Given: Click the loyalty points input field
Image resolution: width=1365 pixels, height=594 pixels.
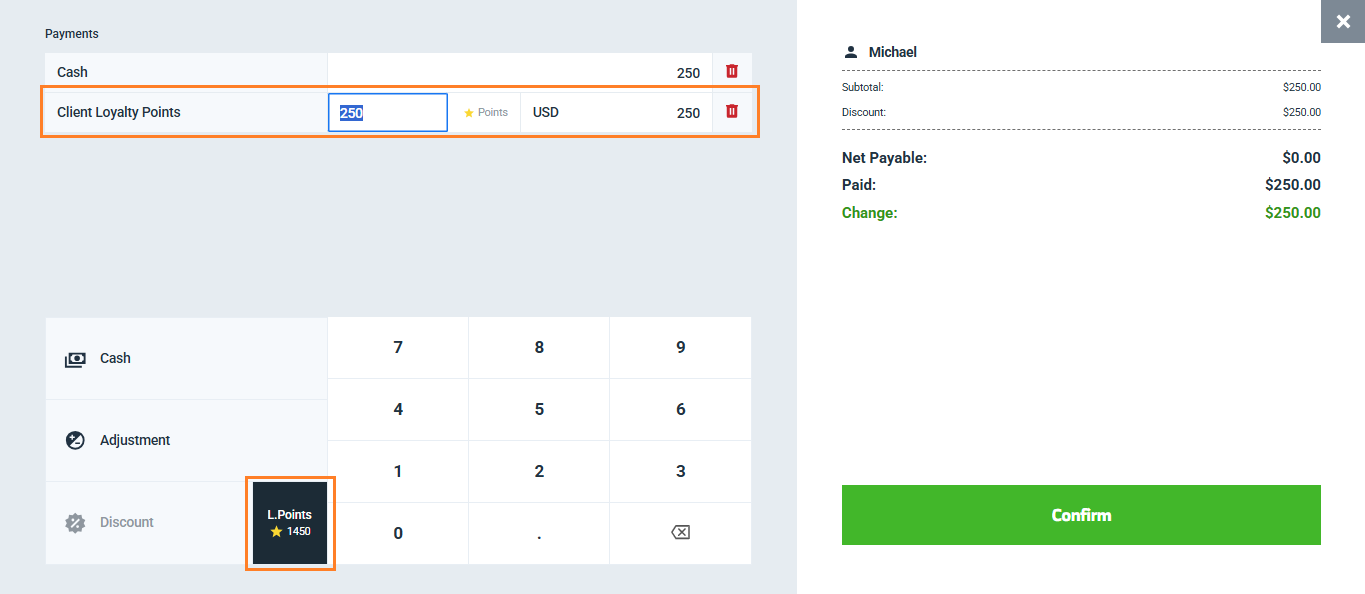Looking at the screenshot, I should [387, 113].
